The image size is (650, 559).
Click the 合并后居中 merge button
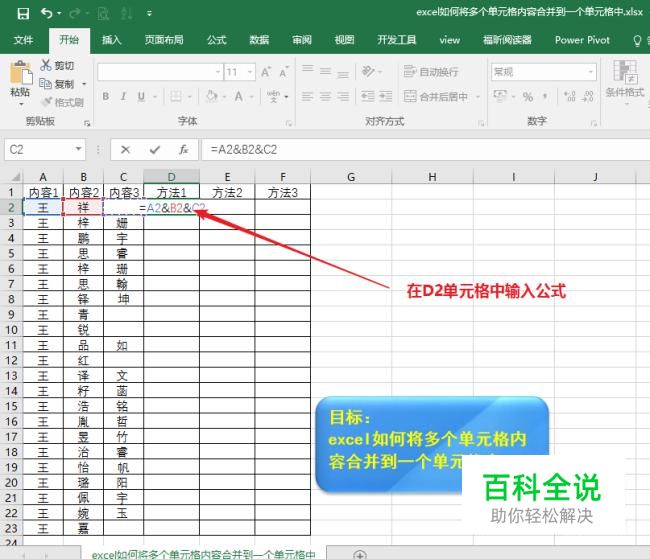point(436,97)
